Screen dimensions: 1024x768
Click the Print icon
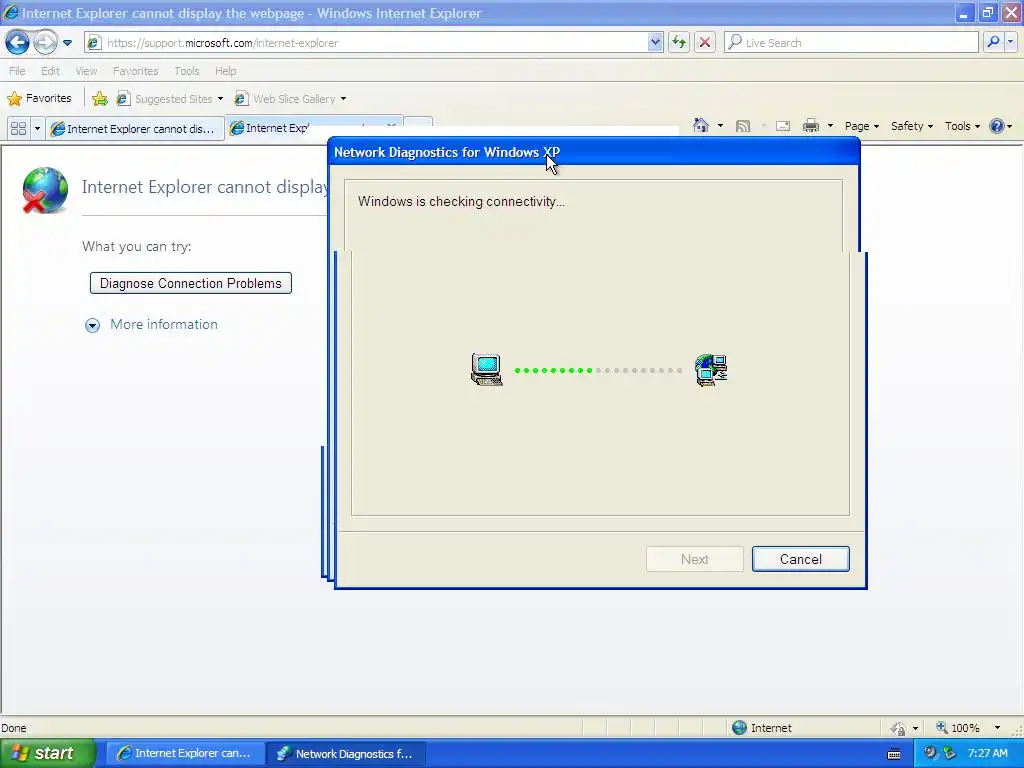tap(810, 126)
